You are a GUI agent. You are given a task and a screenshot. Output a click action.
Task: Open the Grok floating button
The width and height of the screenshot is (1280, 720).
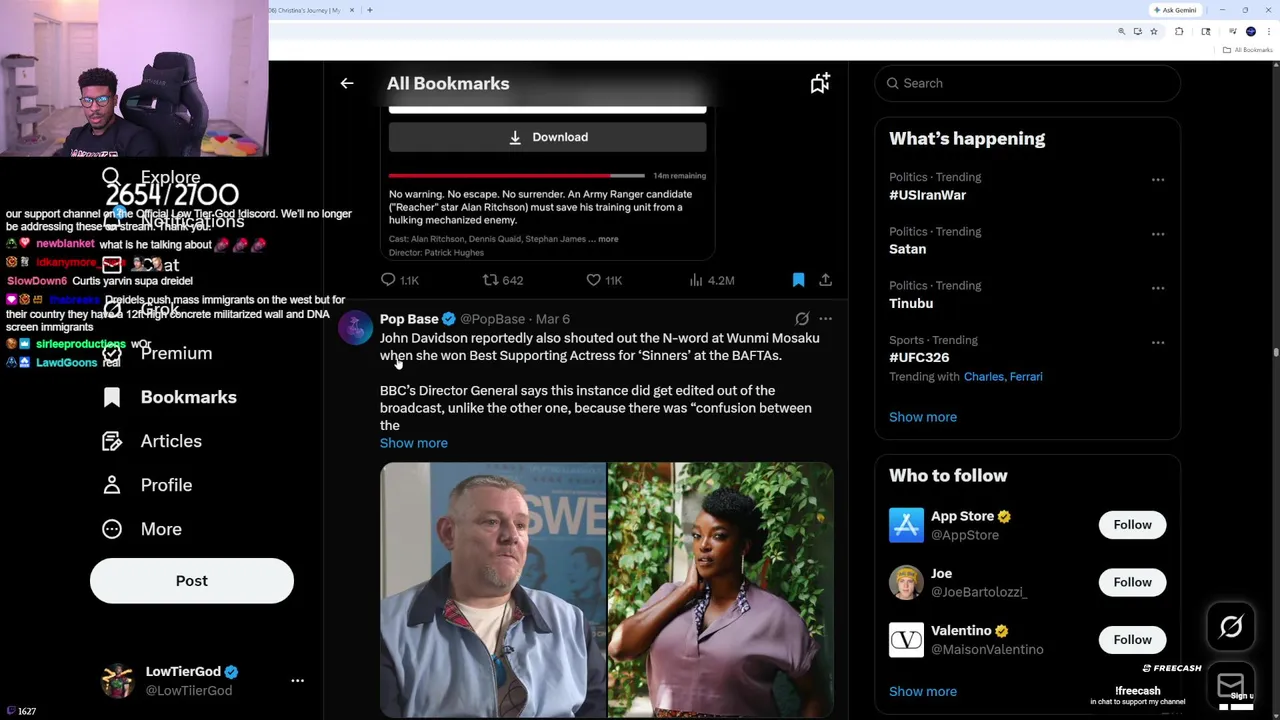[x=1231, y=627]
